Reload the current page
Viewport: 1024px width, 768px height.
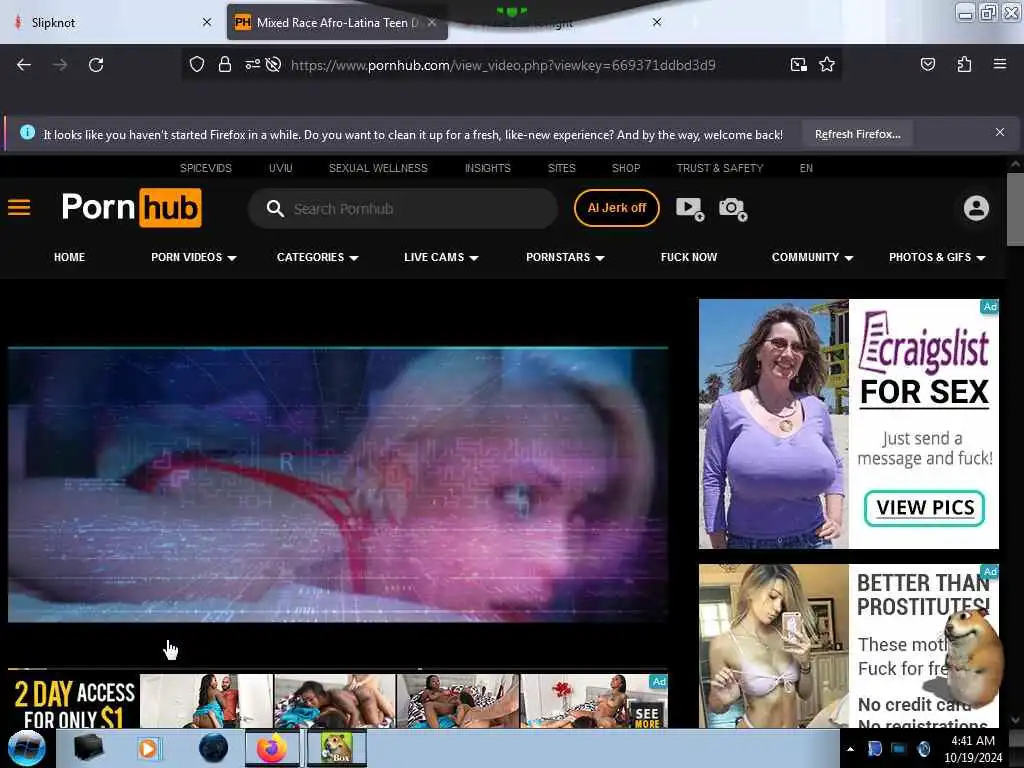96,65
